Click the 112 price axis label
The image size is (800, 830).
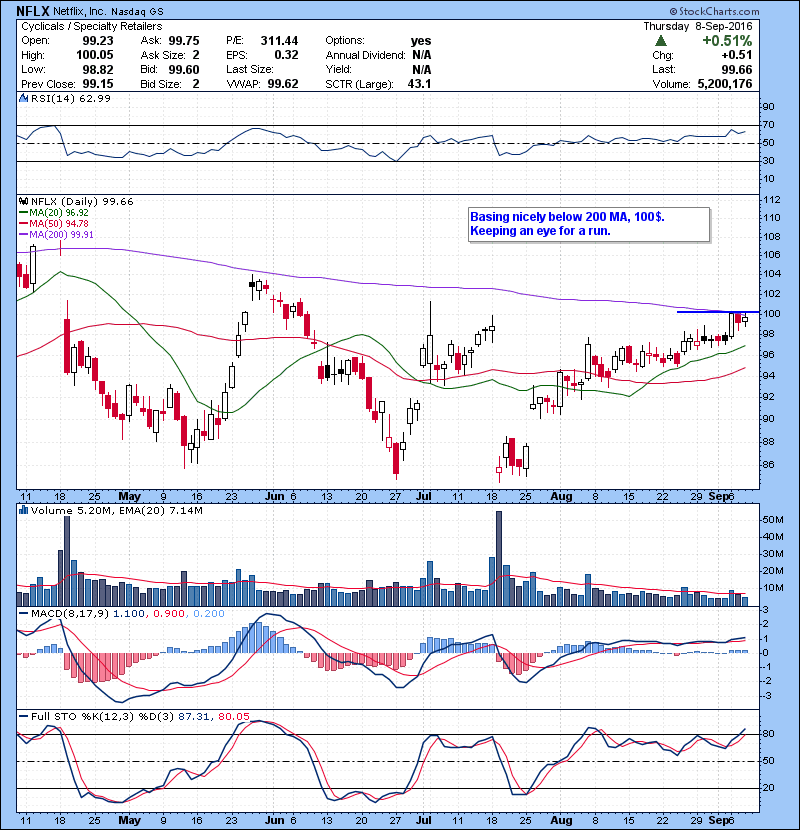(x=772, y=200)
